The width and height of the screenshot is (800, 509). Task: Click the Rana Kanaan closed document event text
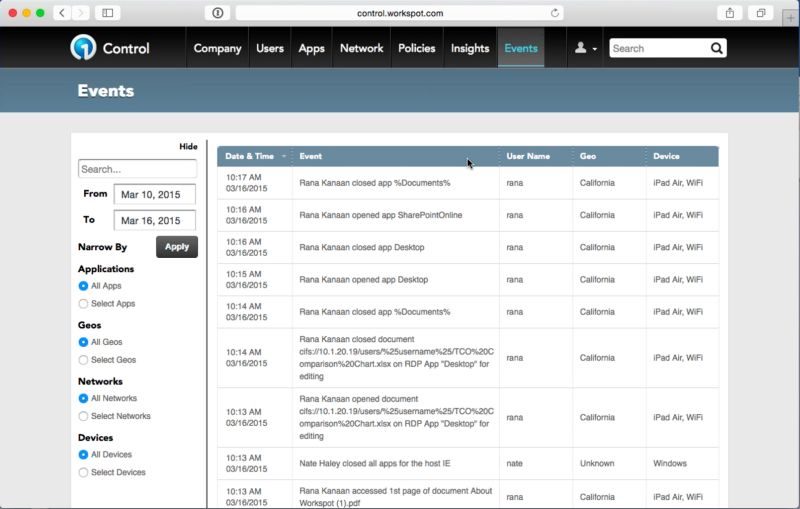click(396, 358)
